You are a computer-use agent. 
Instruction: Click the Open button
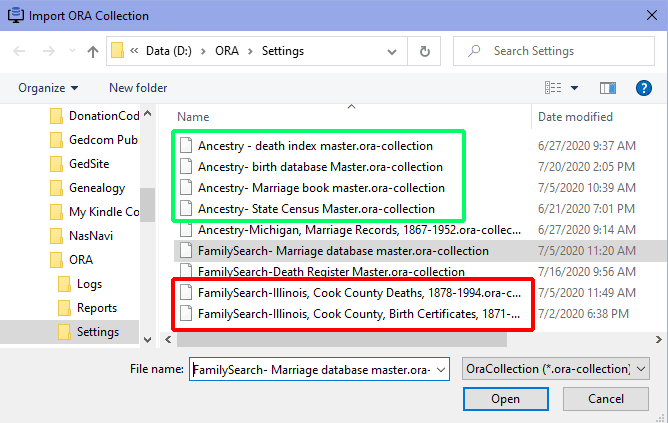[x=505, y=399]
